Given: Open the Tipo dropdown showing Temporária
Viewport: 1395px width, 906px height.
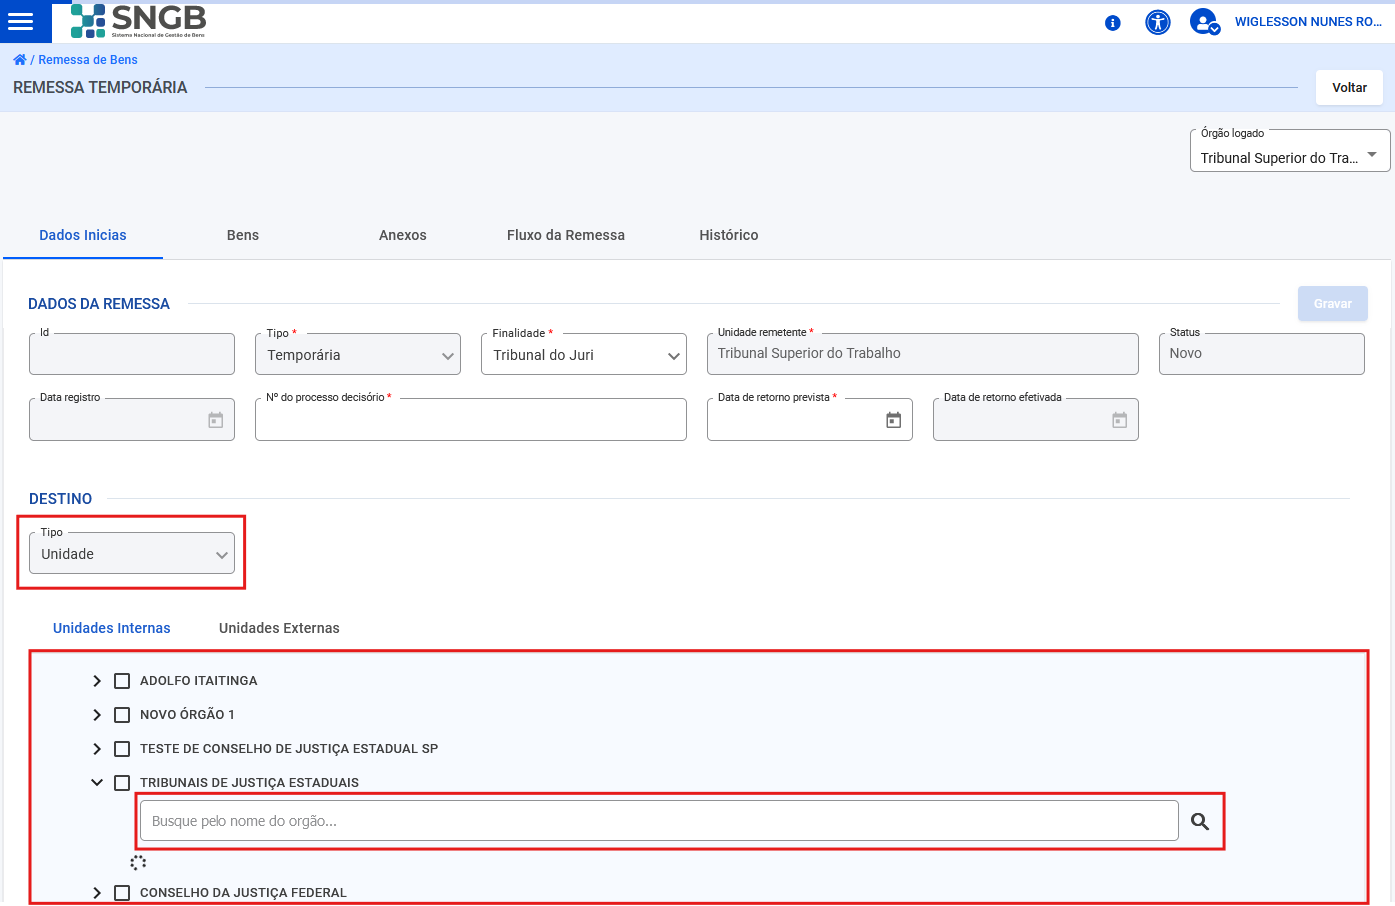Looking at the screenshot, I should click(358, 354).
